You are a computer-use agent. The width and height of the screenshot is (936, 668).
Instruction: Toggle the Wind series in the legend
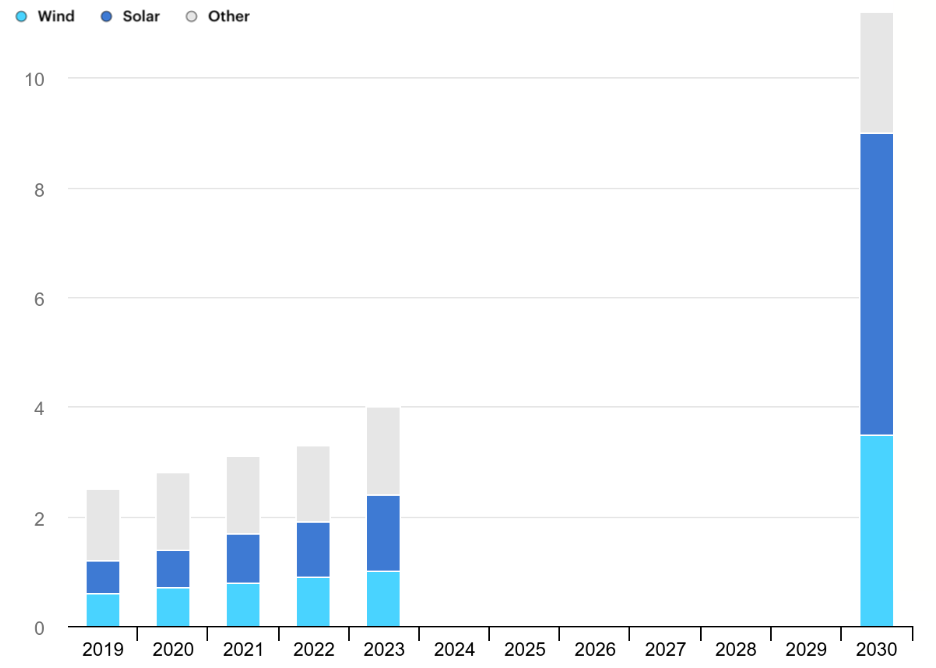point(47,16)
